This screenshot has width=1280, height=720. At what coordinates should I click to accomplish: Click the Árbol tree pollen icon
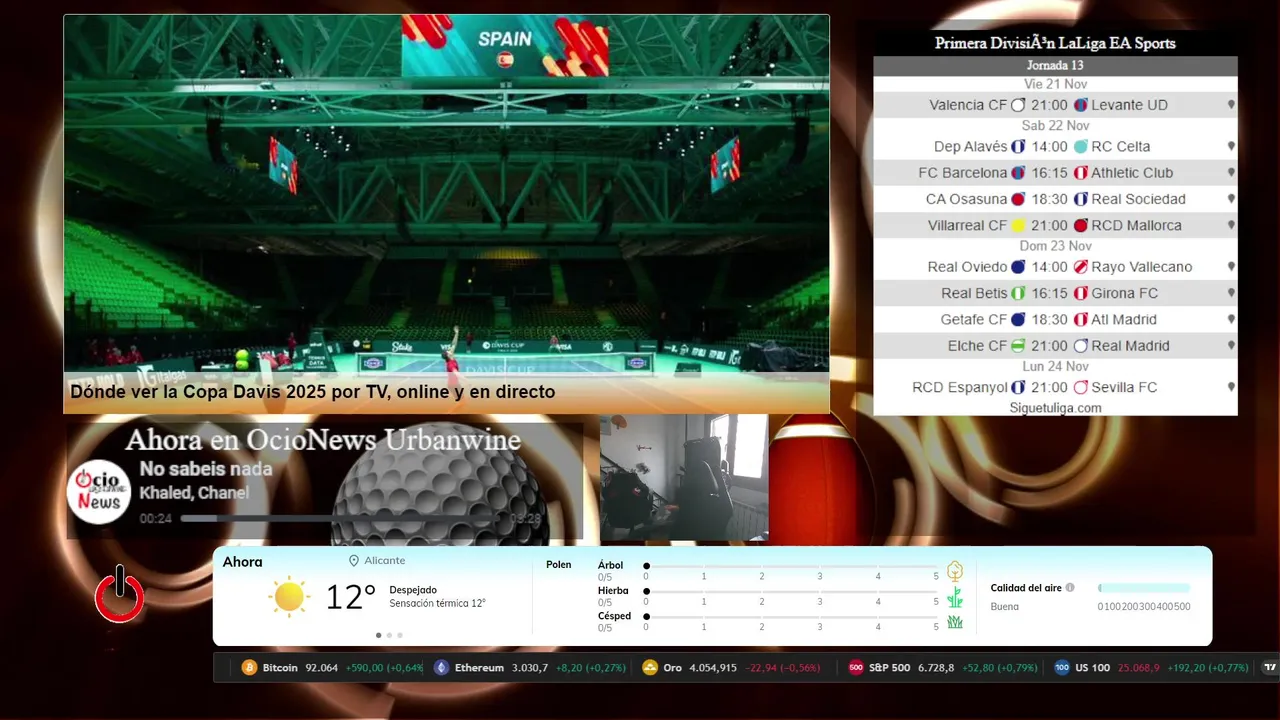(x=955, y=571)
